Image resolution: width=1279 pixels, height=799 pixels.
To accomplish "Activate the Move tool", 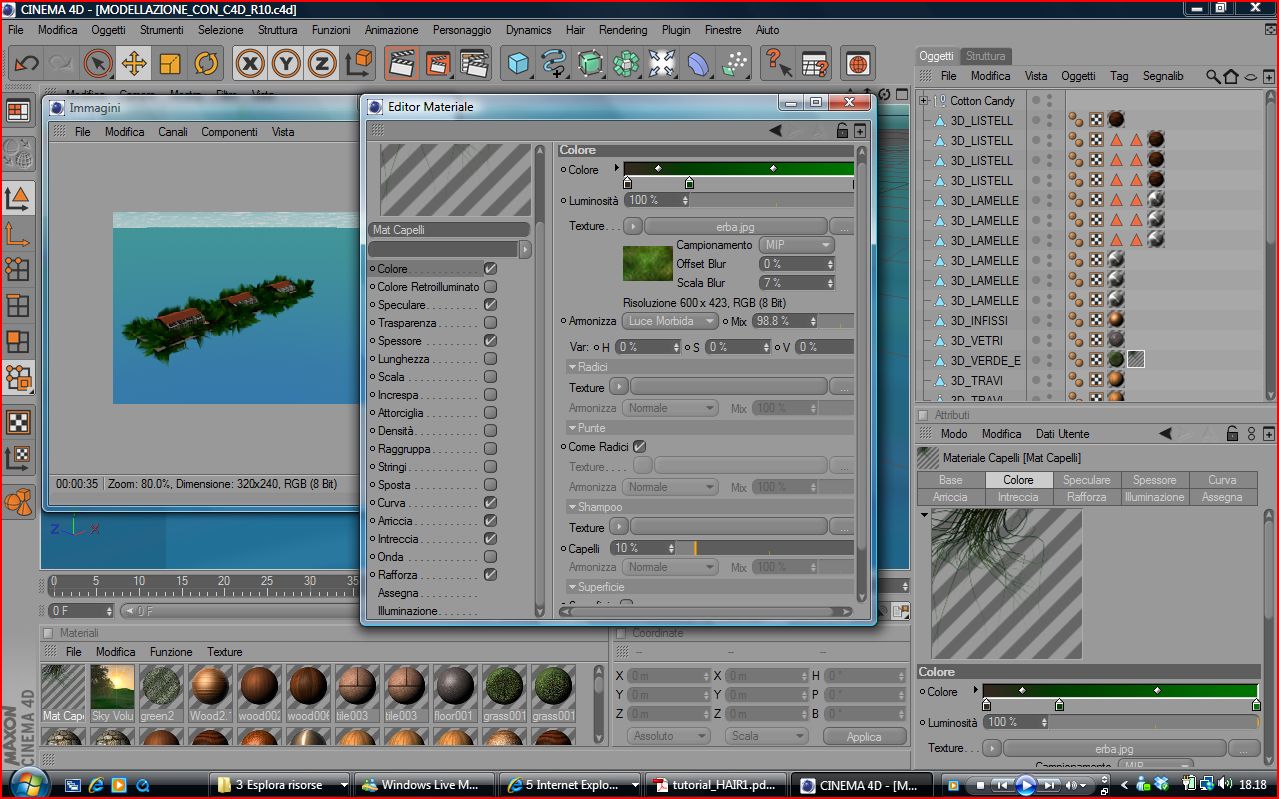I will [133, 64].
